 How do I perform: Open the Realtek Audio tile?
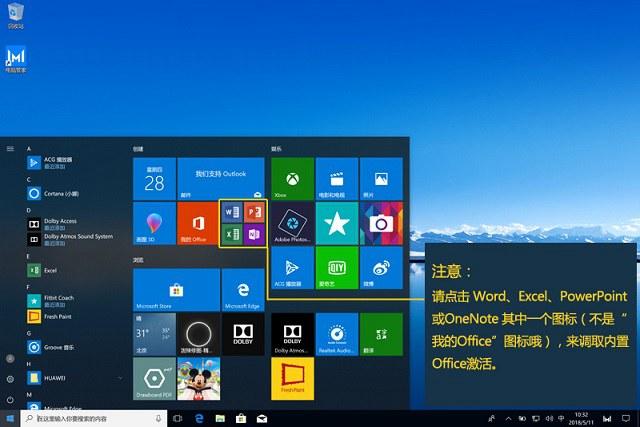coord(337,334)
